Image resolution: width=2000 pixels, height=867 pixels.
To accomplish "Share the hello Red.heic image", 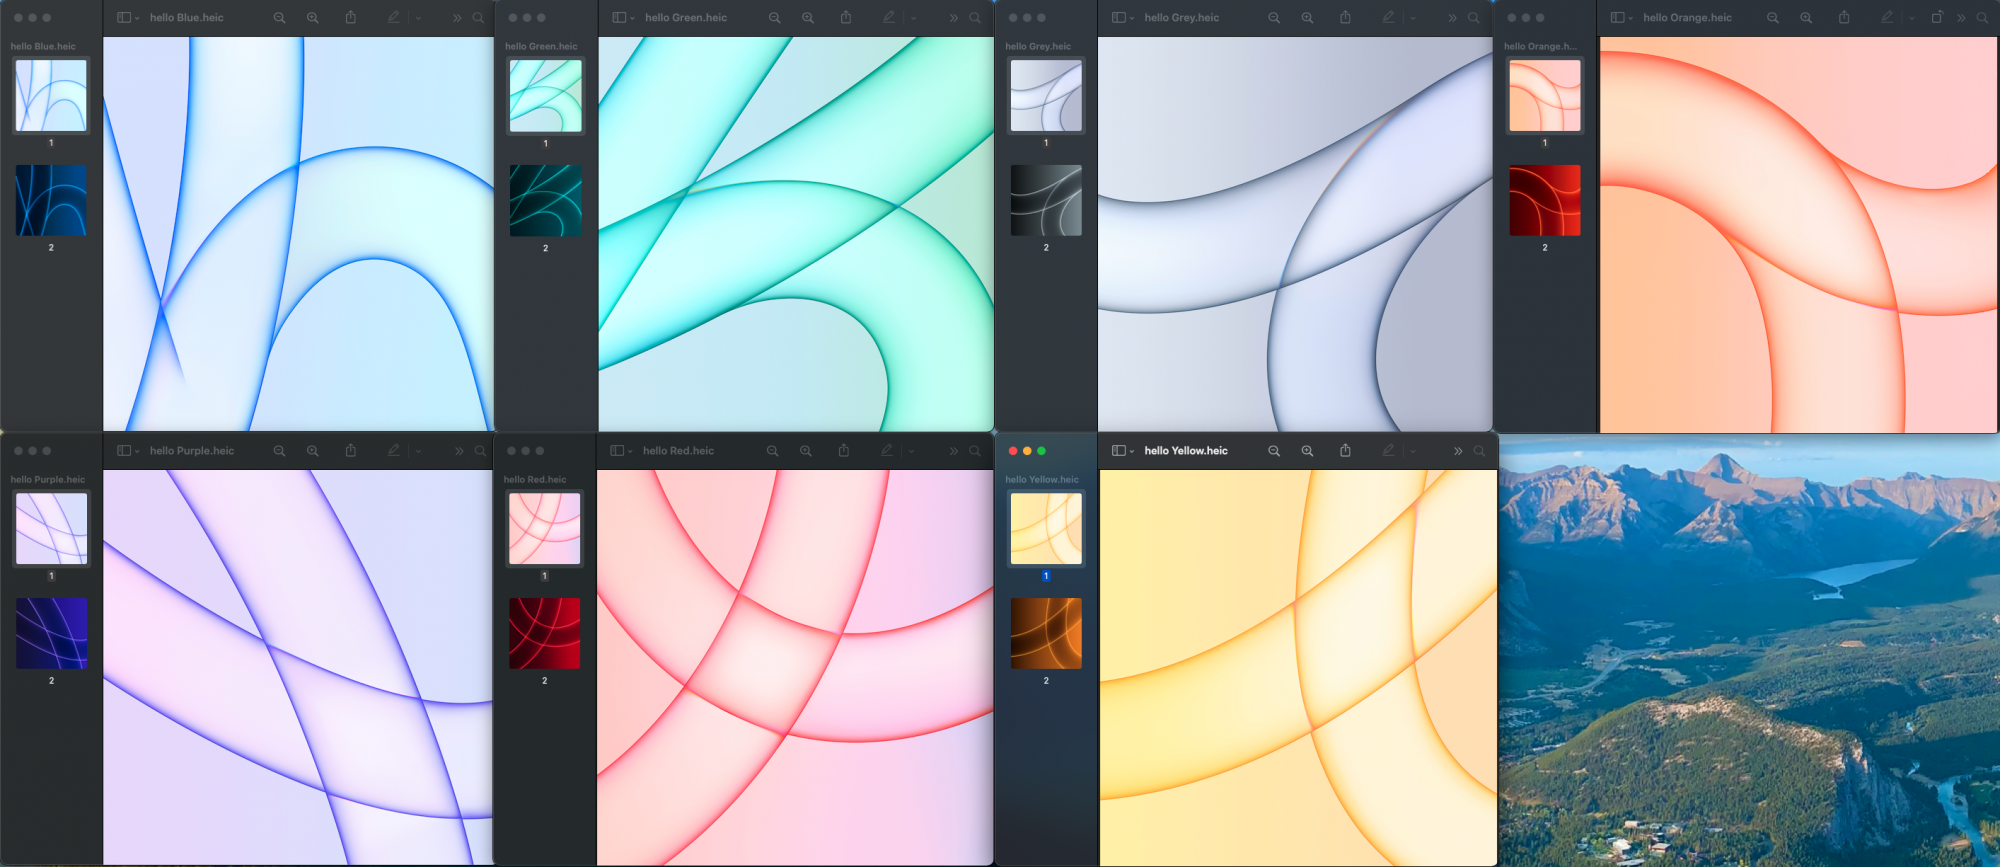I will 844,450.
